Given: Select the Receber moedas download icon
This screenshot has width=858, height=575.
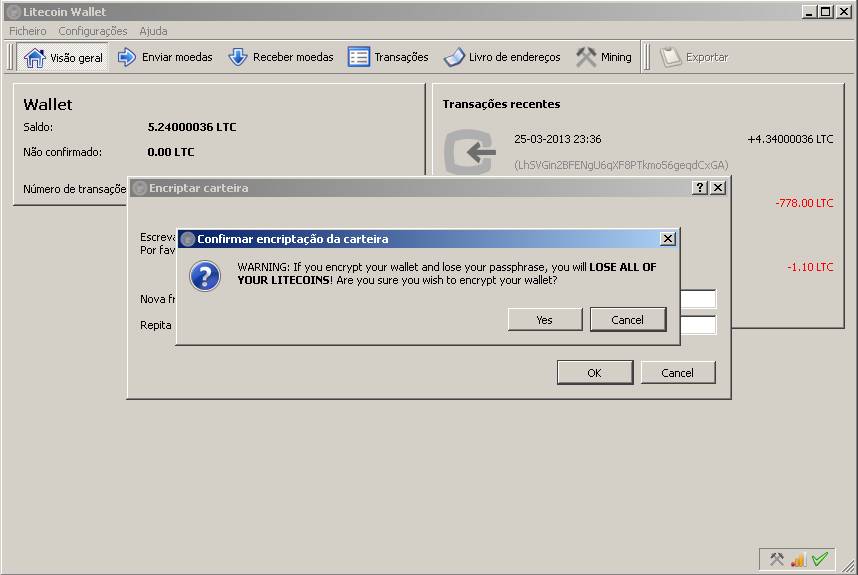Looking at the screenshot, I should [237, 57].
